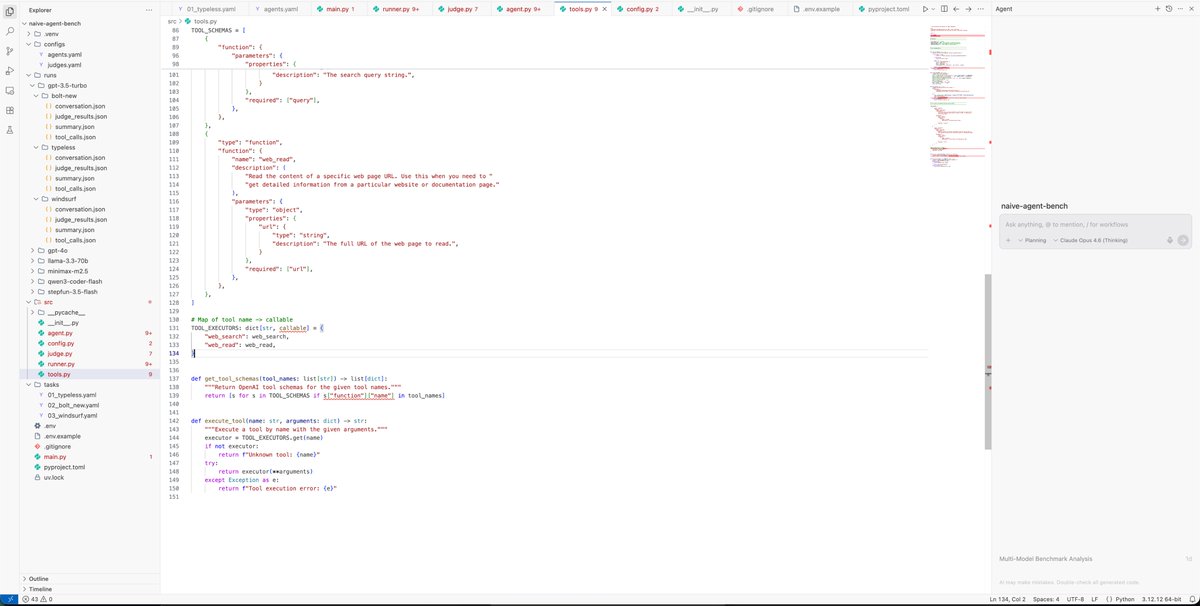Open the Claude Opus model selector dropdown

pyautogui.click(x=1091, y=240)
